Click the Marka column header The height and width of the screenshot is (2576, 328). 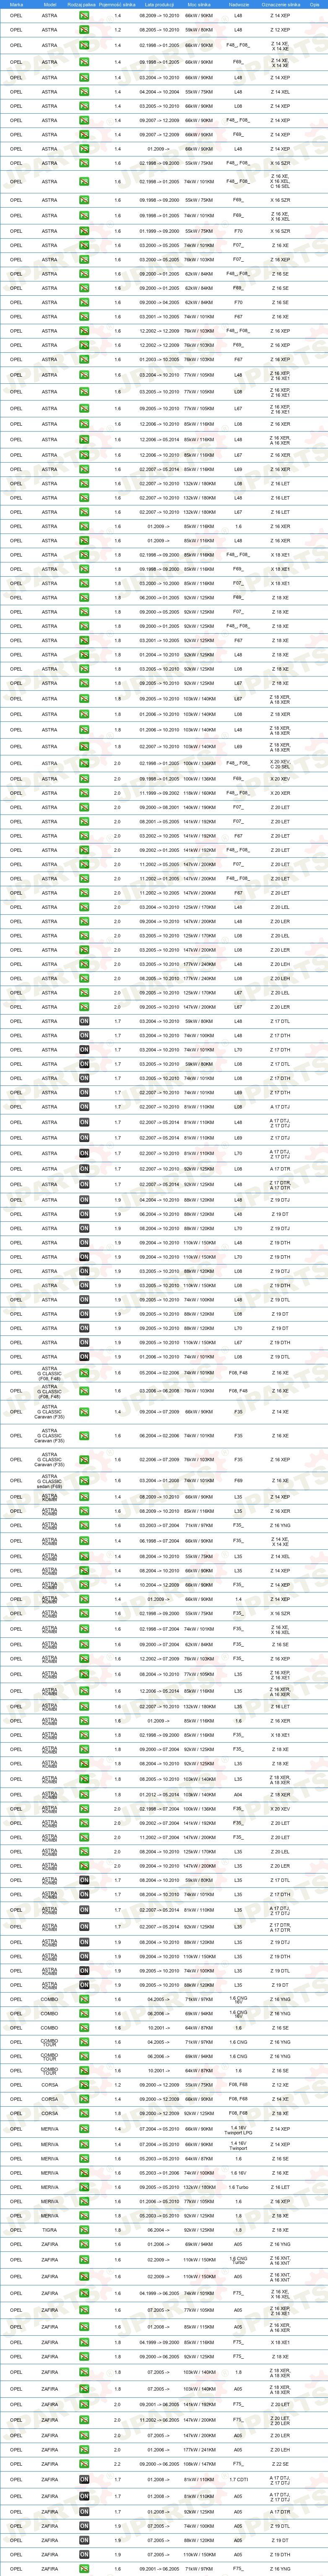tap(16, 4)
